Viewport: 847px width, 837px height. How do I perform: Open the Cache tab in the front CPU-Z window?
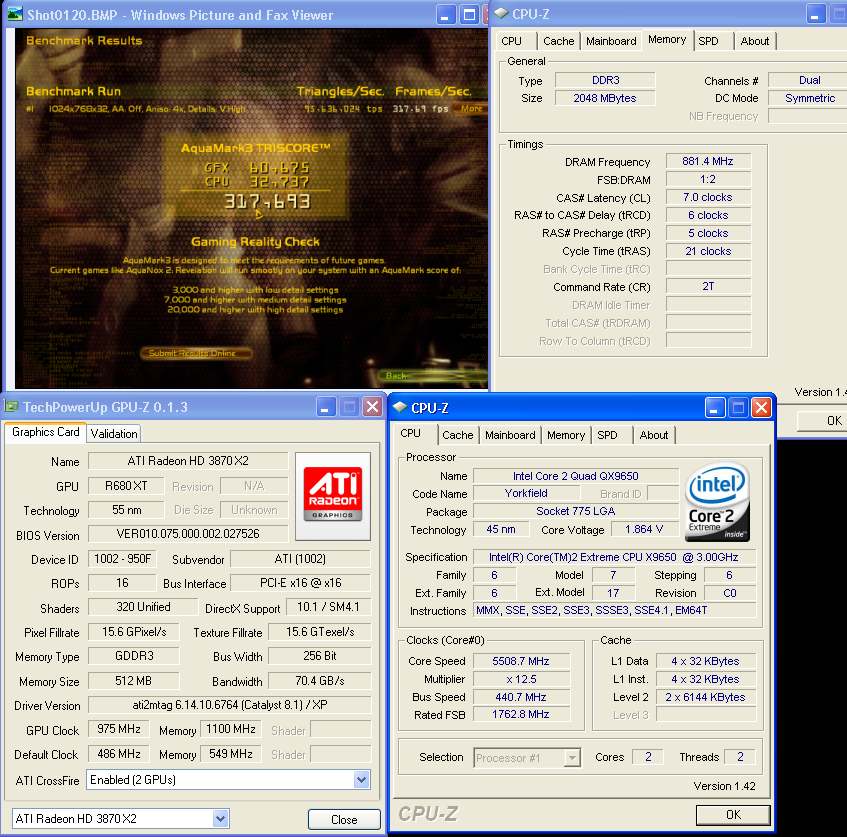click(458, 435)
